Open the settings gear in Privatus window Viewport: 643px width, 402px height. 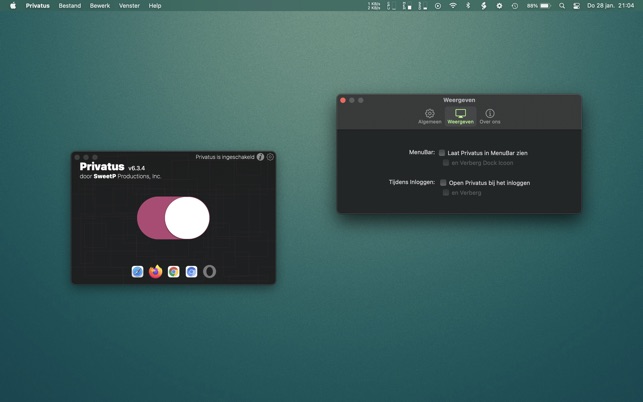click(270, 157)
